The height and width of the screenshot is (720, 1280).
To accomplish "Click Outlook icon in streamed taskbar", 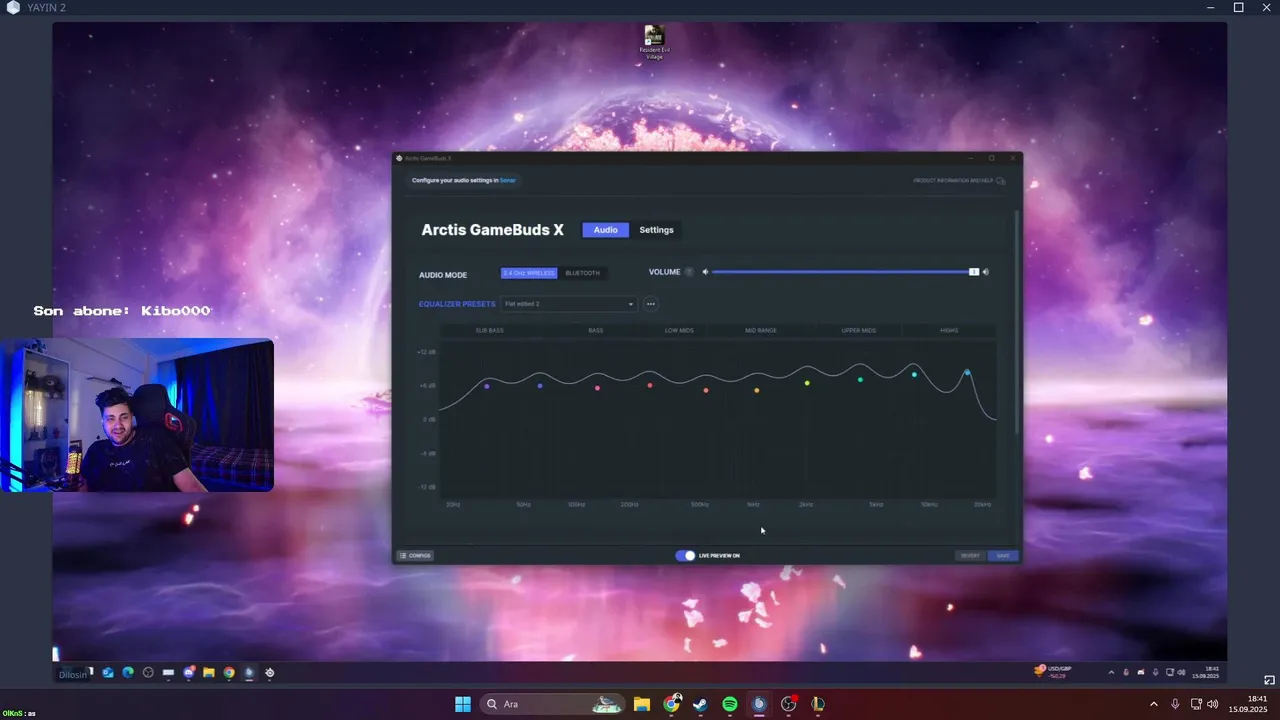I will 108,673.
